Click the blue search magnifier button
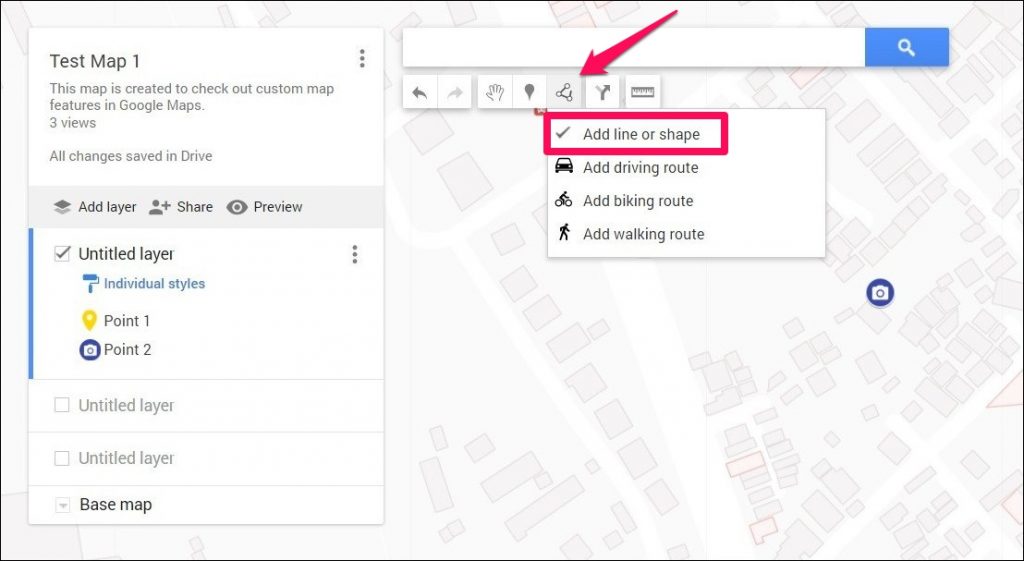 click(906, 47)
